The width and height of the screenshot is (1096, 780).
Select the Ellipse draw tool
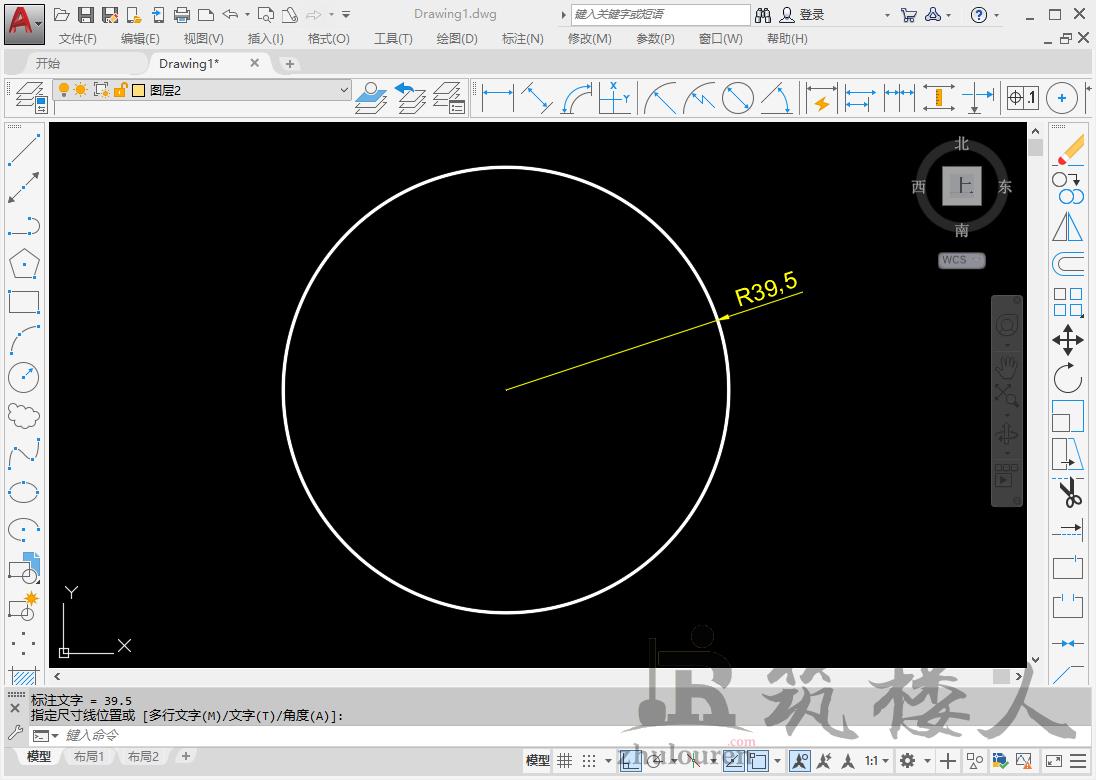point(24,492)
